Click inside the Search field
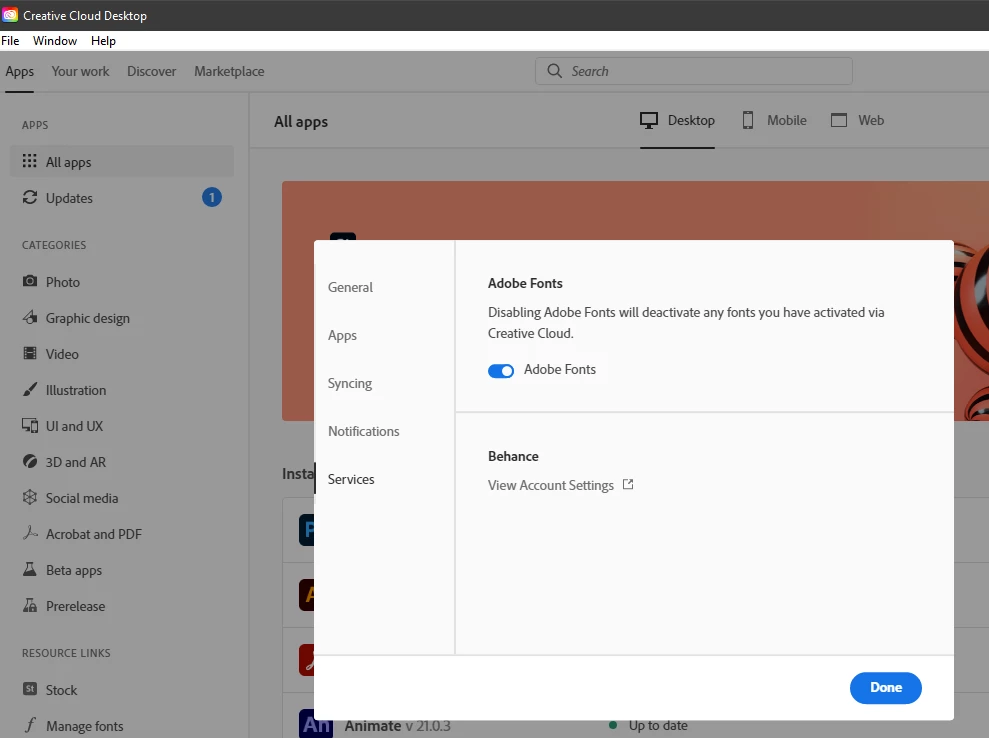This screenshot has width=989, height=738. [x=694, y=71]
